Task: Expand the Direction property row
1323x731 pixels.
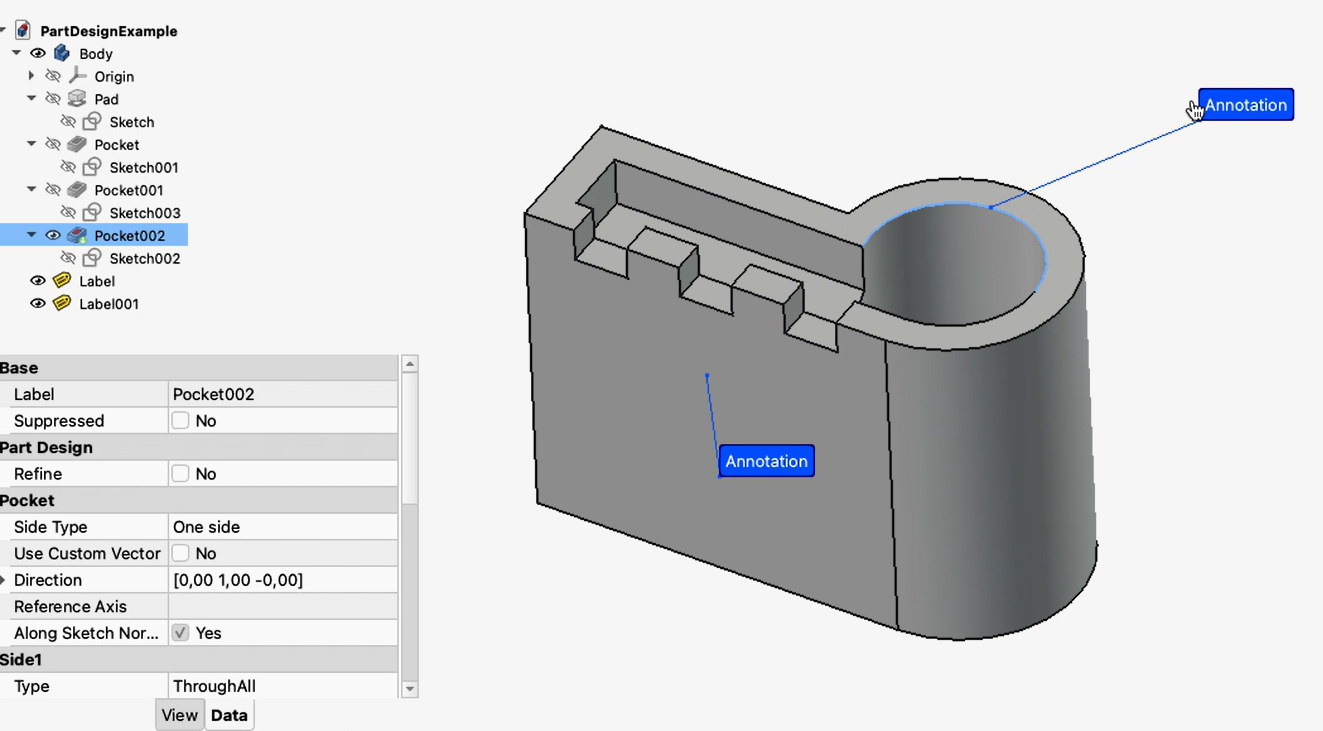Action: [x=4, y=580]
